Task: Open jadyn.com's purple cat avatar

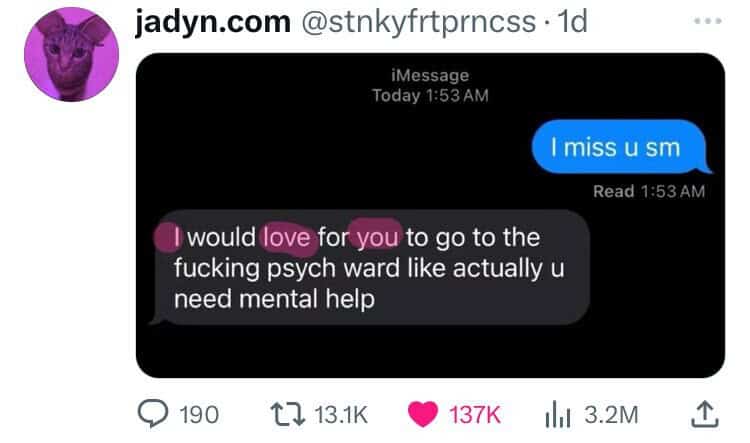Action: point(71,55)
